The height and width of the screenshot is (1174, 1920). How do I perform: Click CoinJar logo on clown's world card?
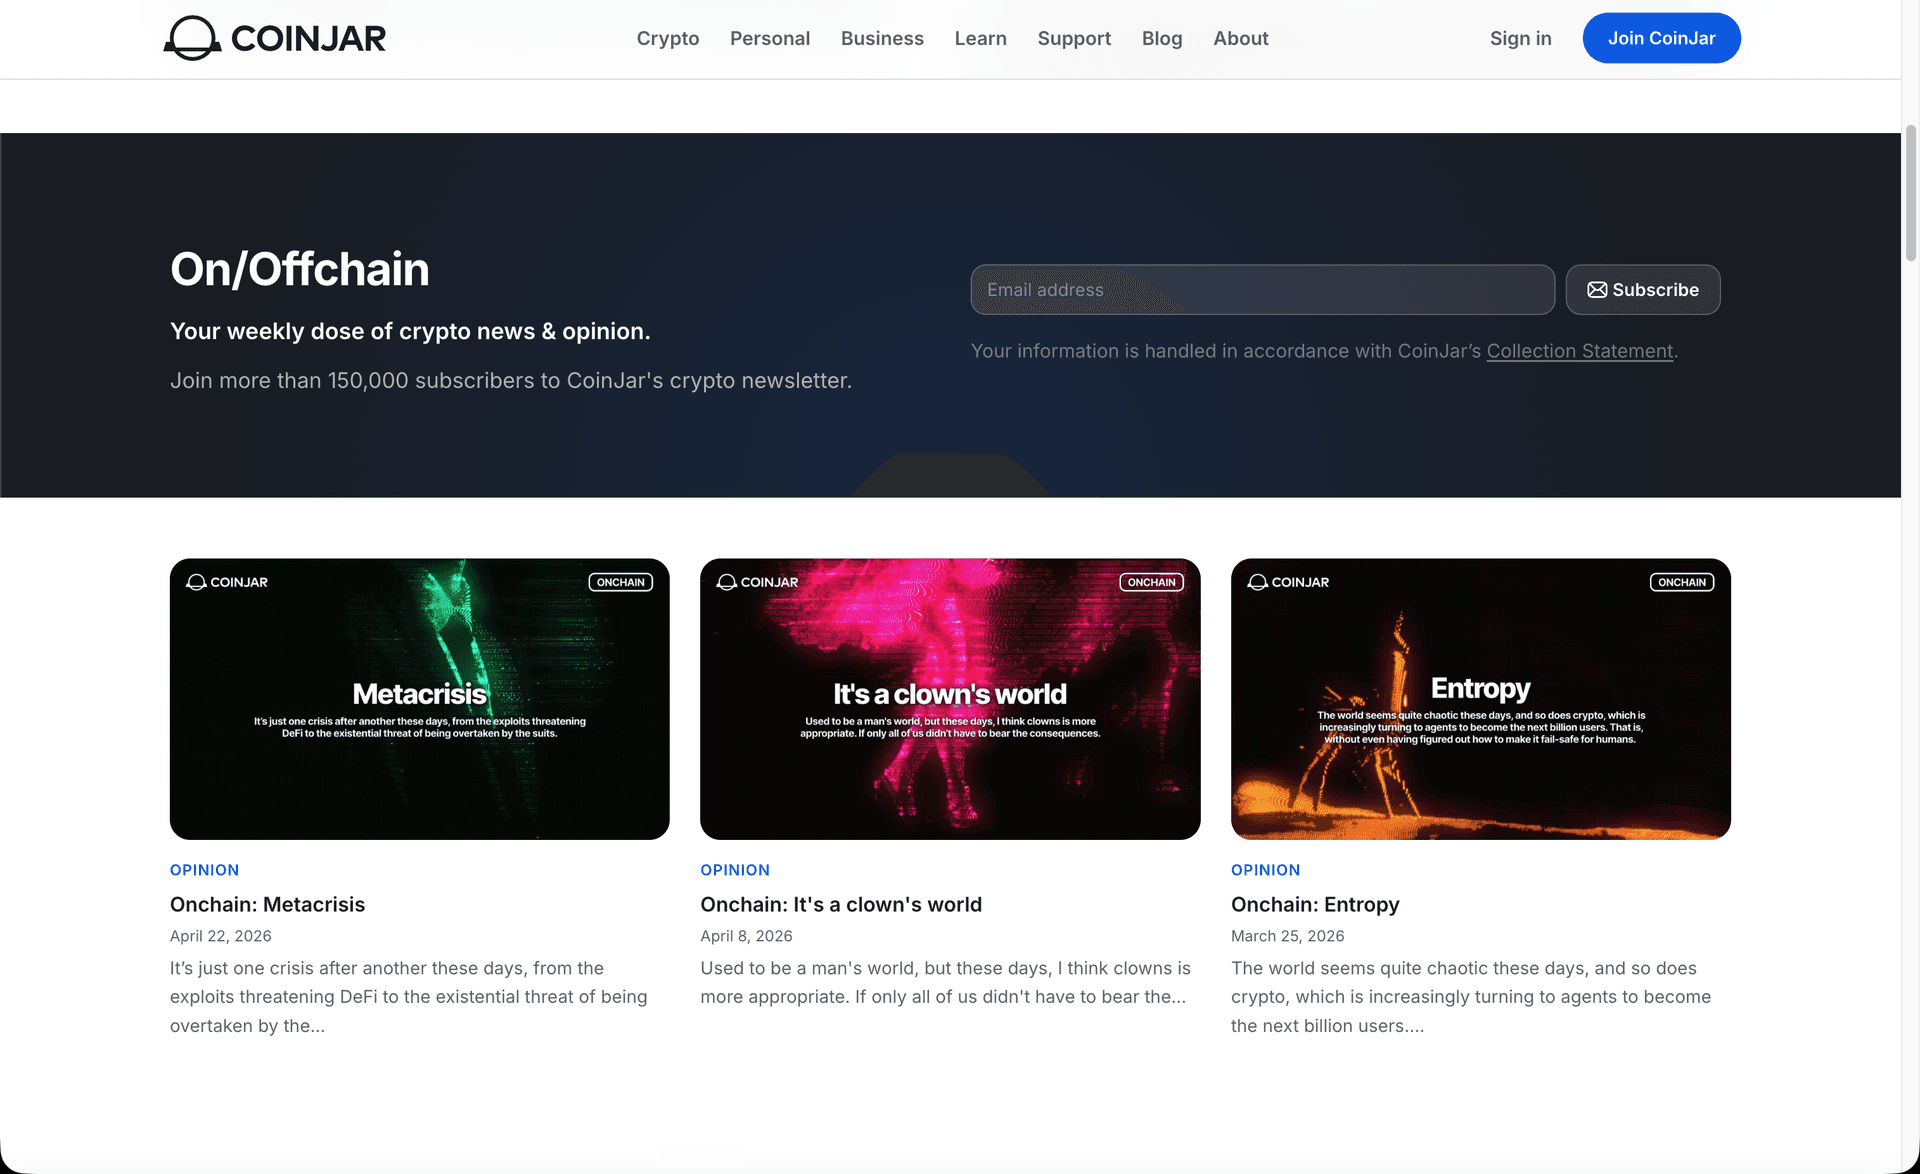point(758,582)
